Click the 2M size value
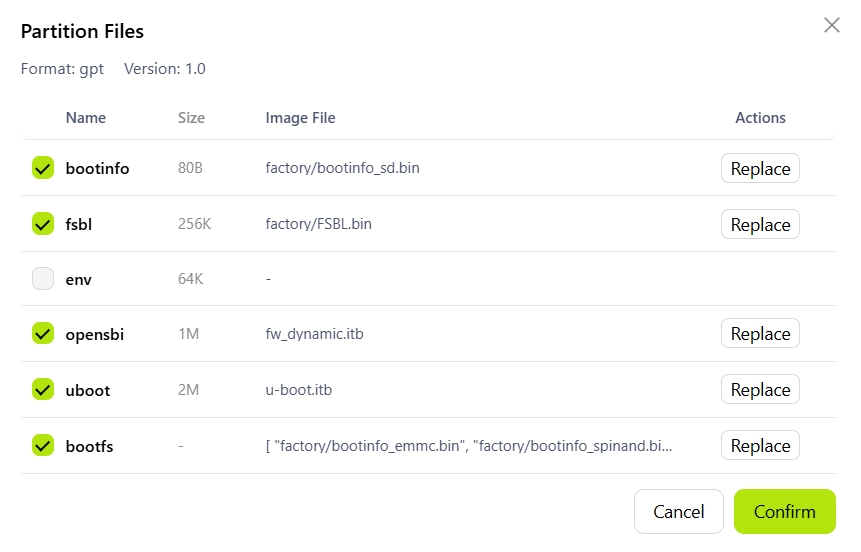 (x=188, y=390)
